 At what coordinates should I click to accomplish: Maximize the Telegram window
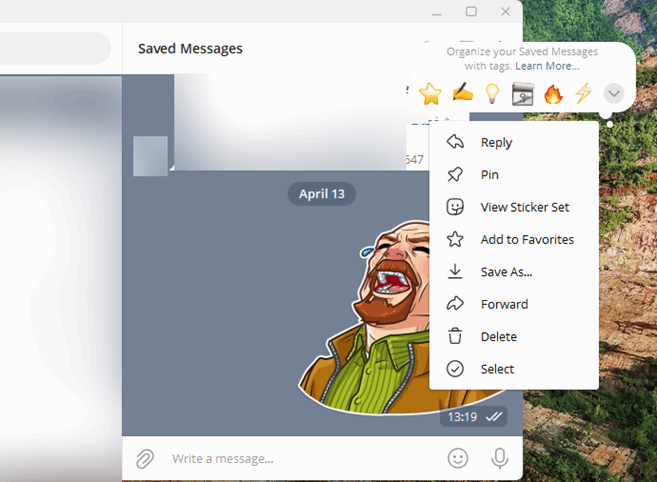click(471, 11)
